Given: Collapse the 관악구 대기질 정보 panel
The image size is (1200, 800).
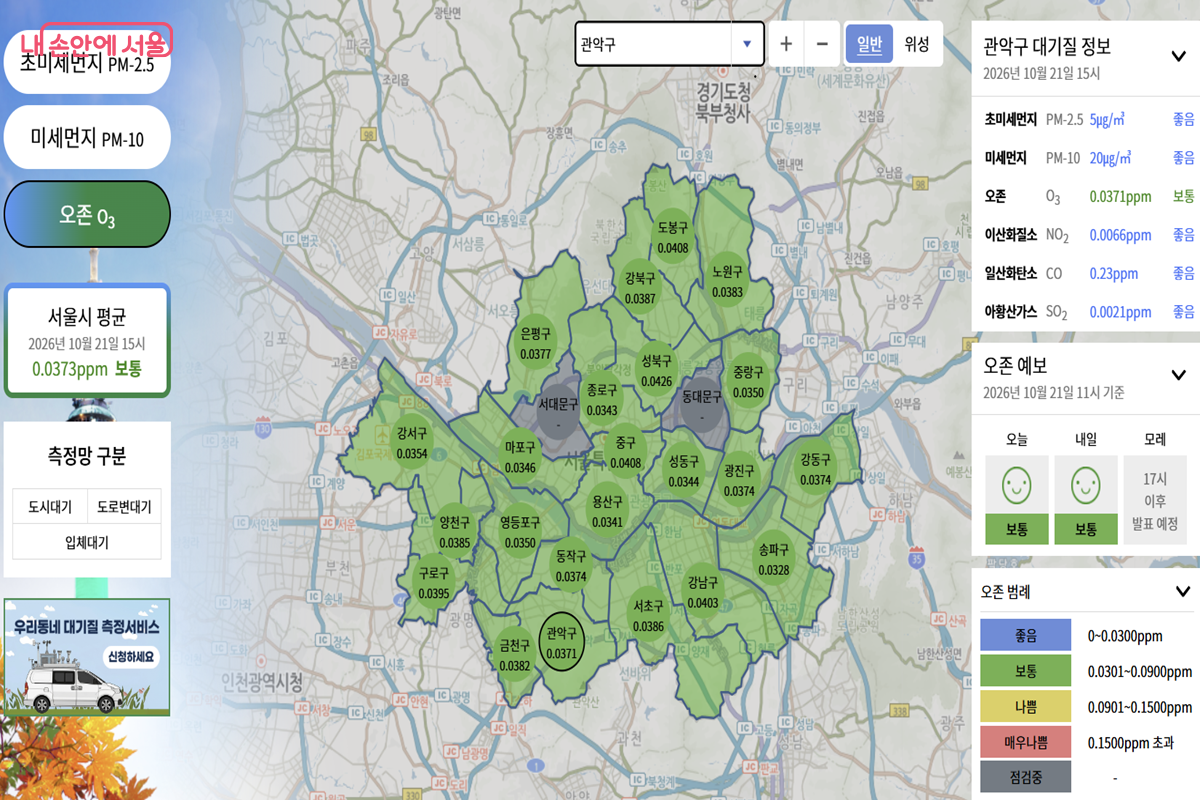Looking at the screenshot, I should pyautogui.click(x=1179, y=56).
